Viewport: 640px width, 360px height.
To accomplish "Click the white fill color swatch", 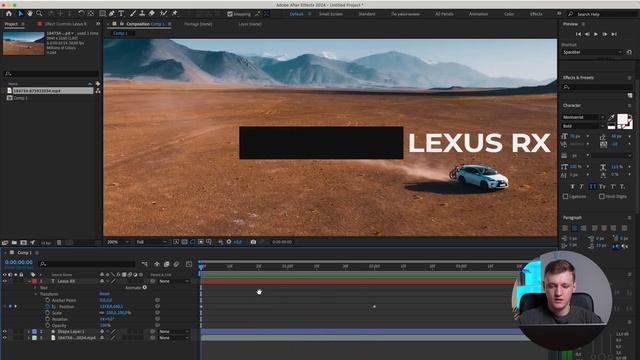I will [x=622, y=119].
